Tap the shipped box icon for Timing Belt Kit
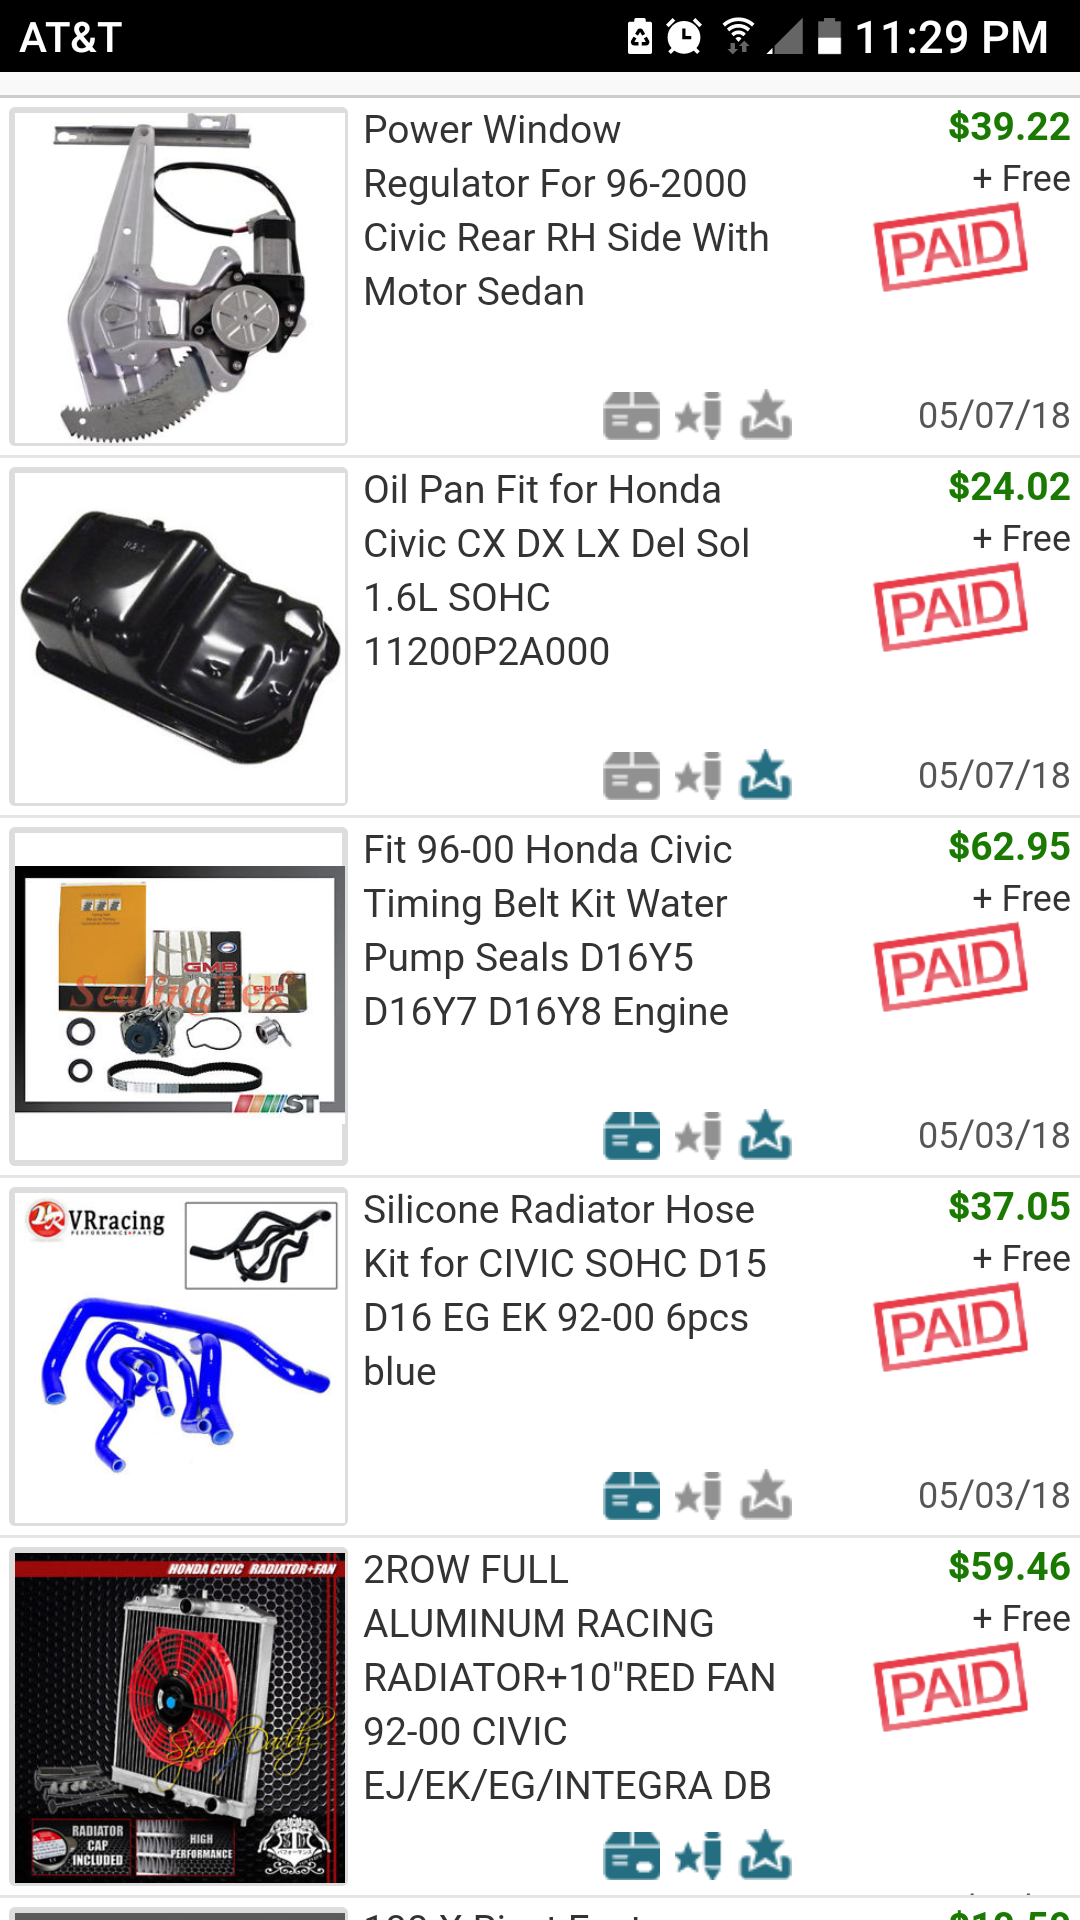 click(x=631, y=1135)
